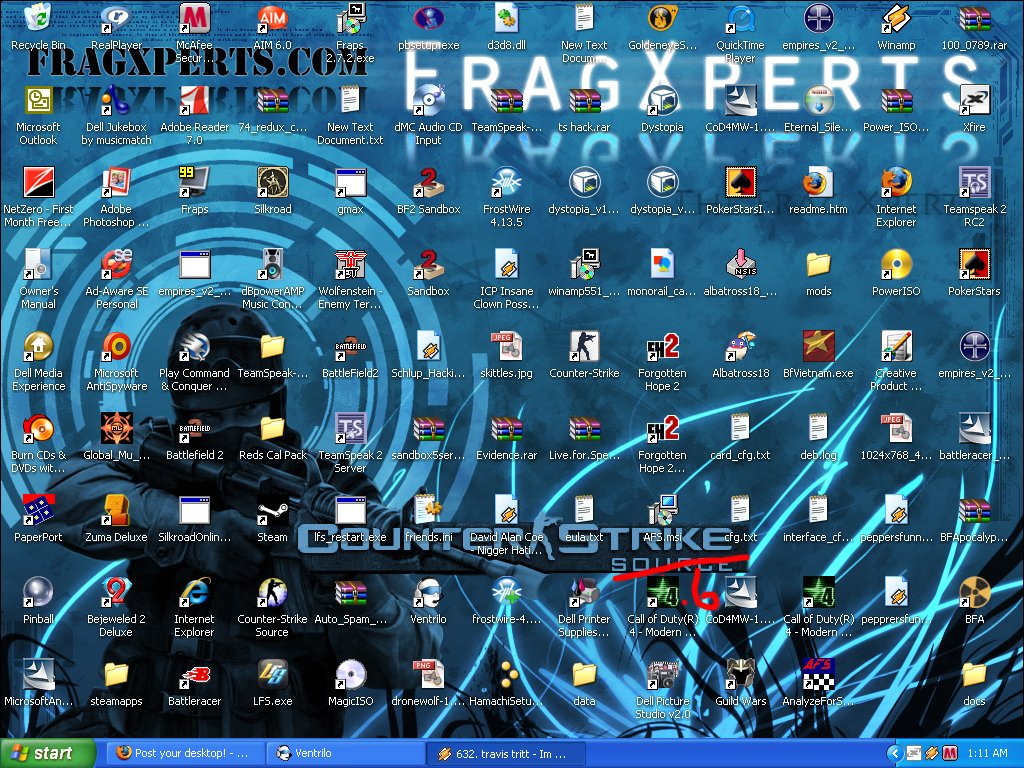Click the Winamp desktop shortcut

click(x=896, y=18)
